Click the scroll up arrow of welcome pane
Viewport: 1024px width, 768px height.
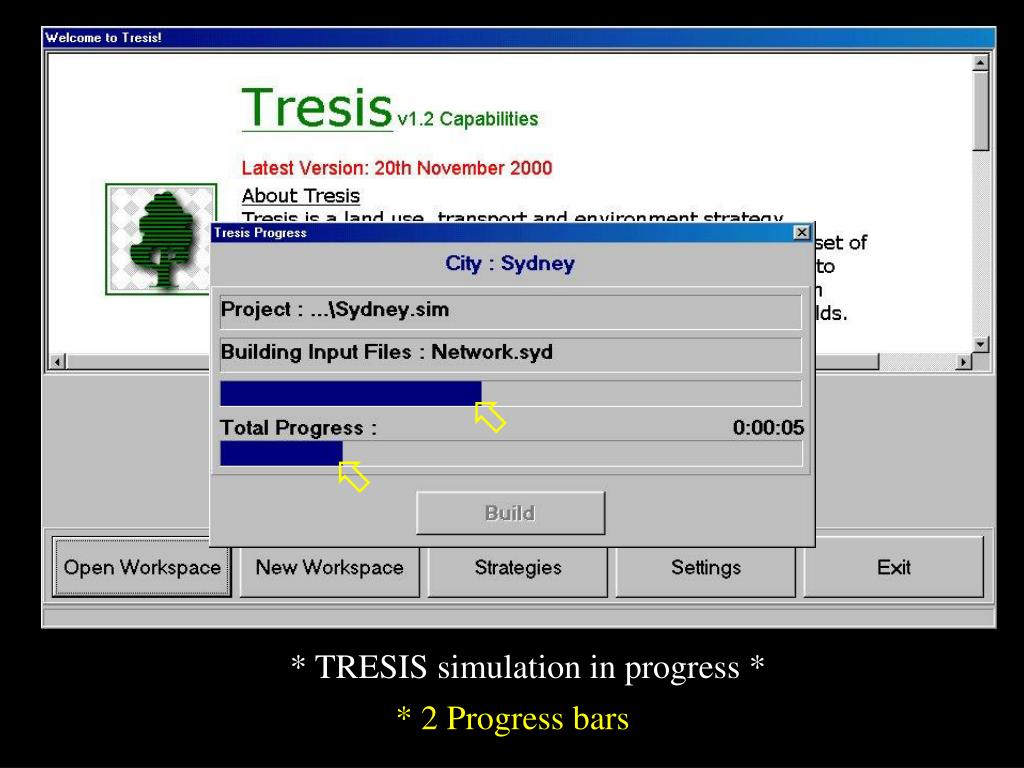pyautogui.click(x=980, y=63)
